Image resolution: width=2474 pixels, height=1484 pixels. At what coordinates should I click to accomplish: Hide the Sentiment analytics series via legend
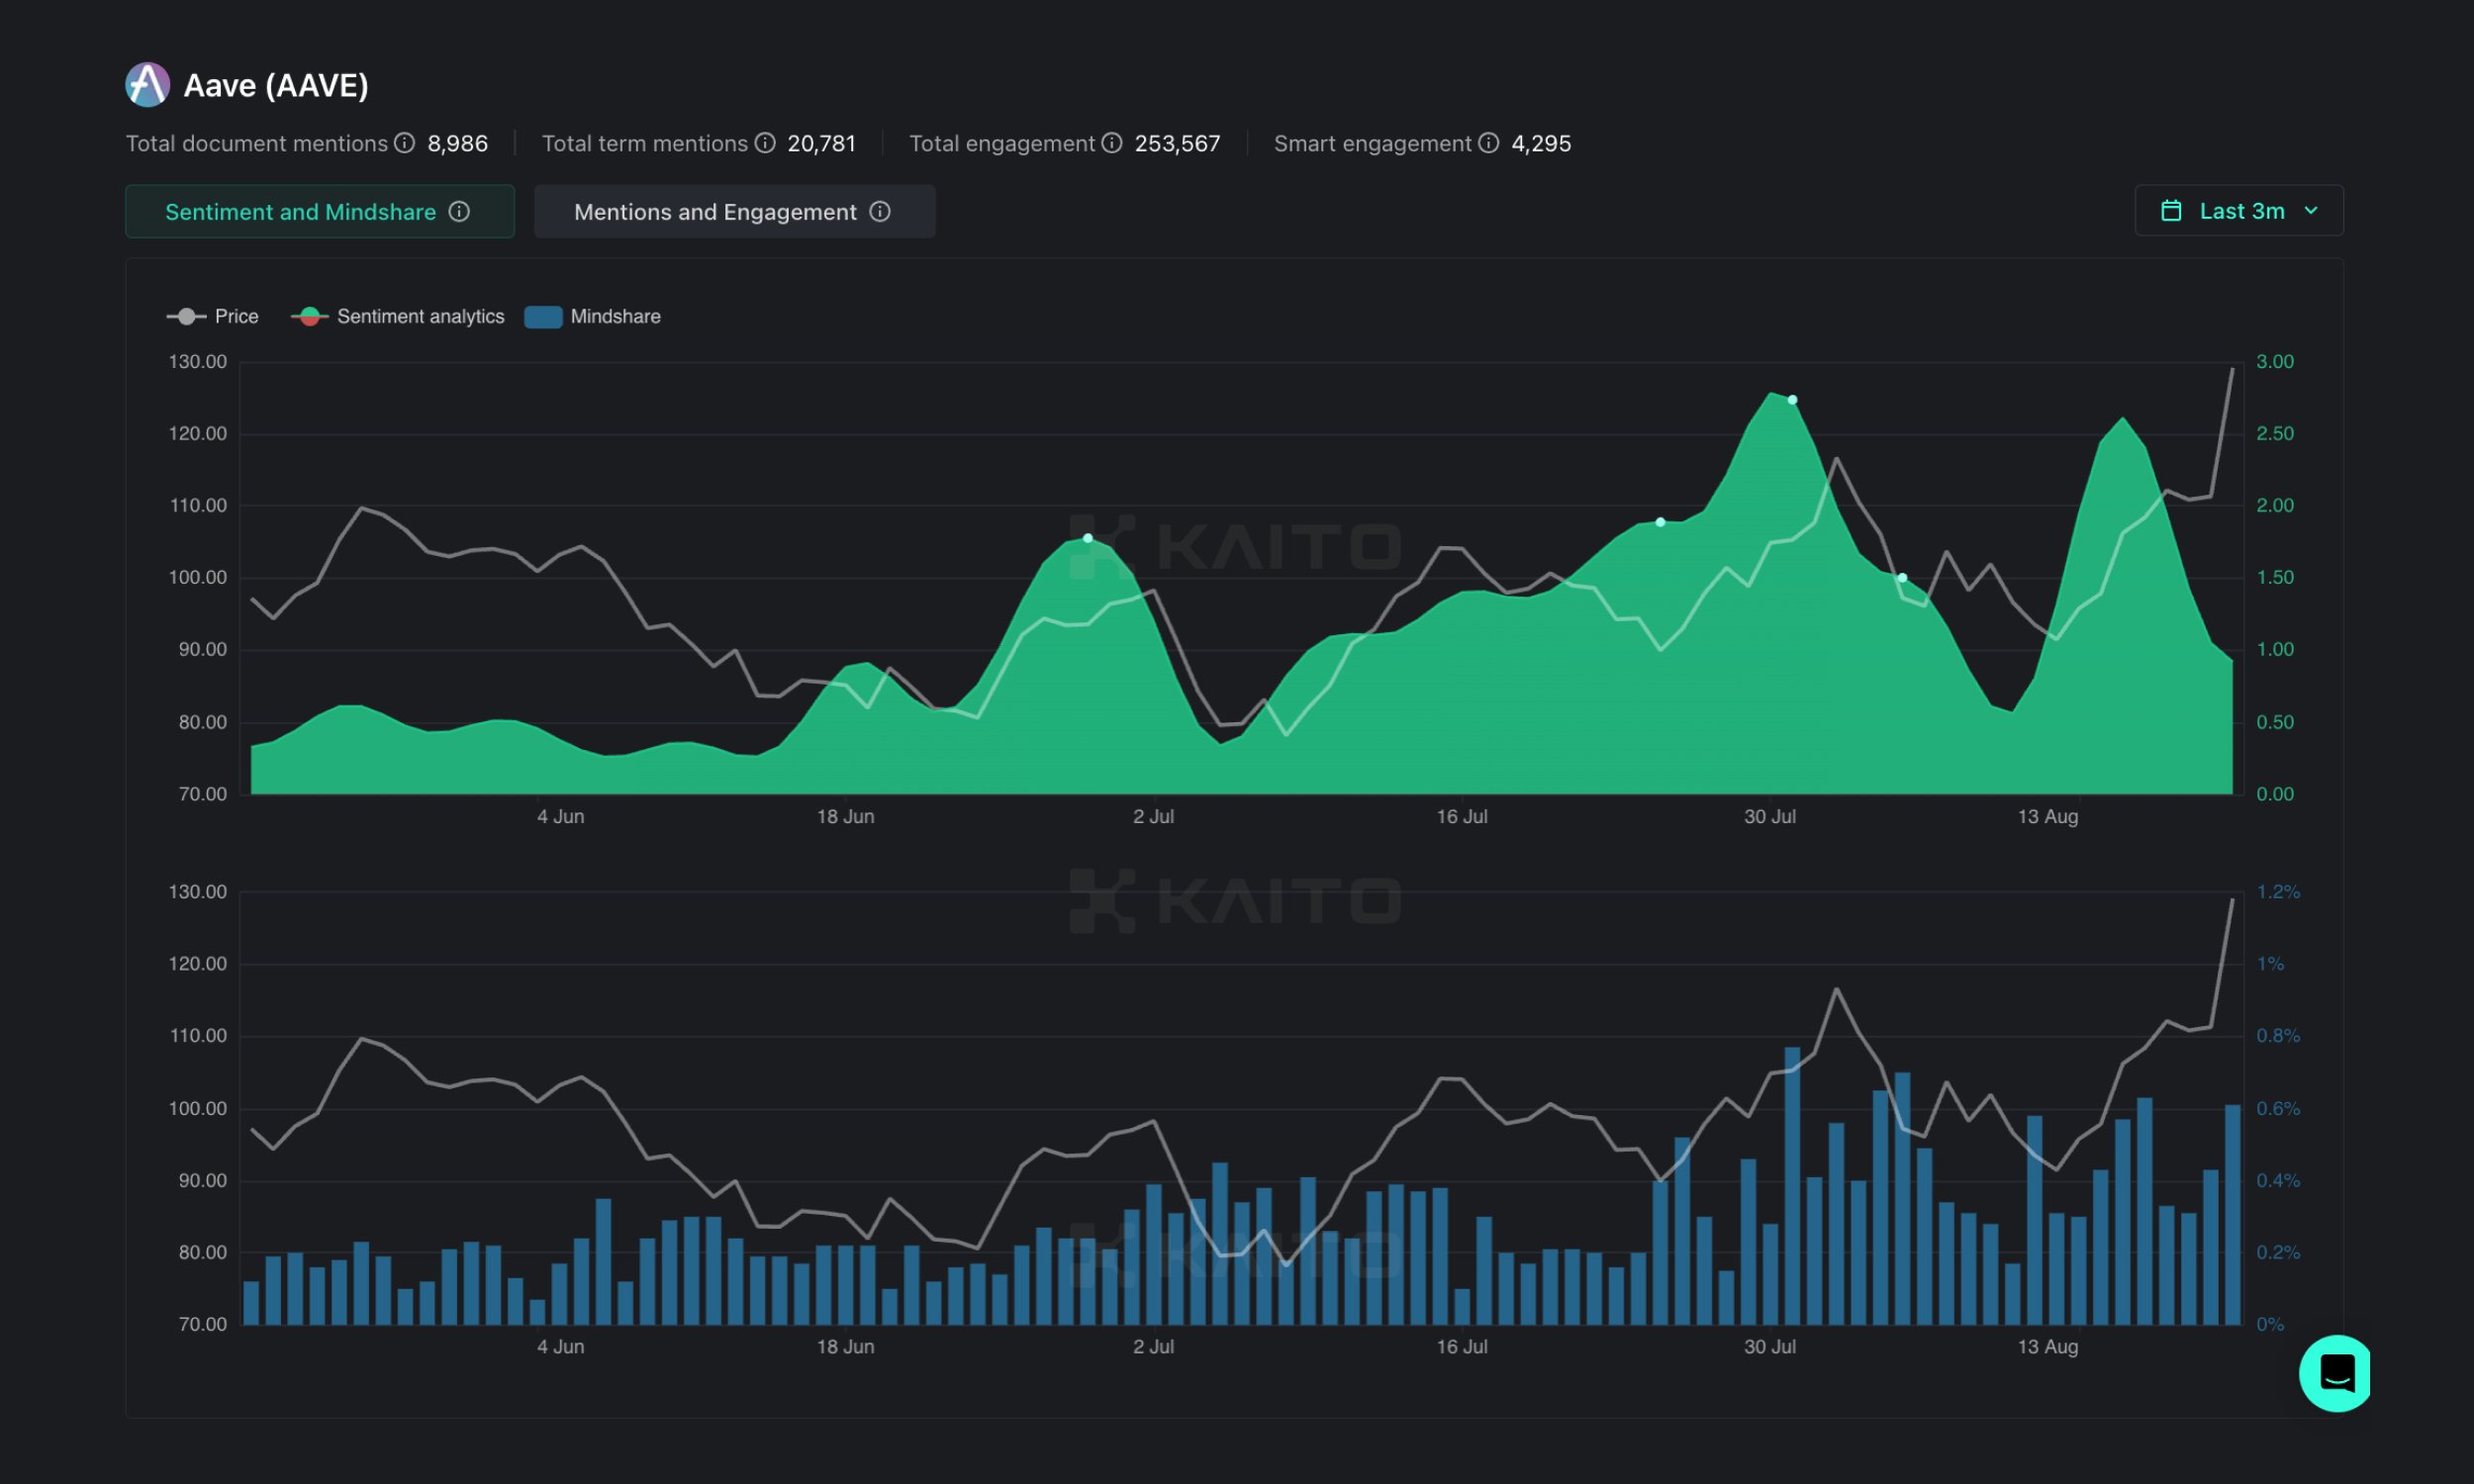pos(400,316)
